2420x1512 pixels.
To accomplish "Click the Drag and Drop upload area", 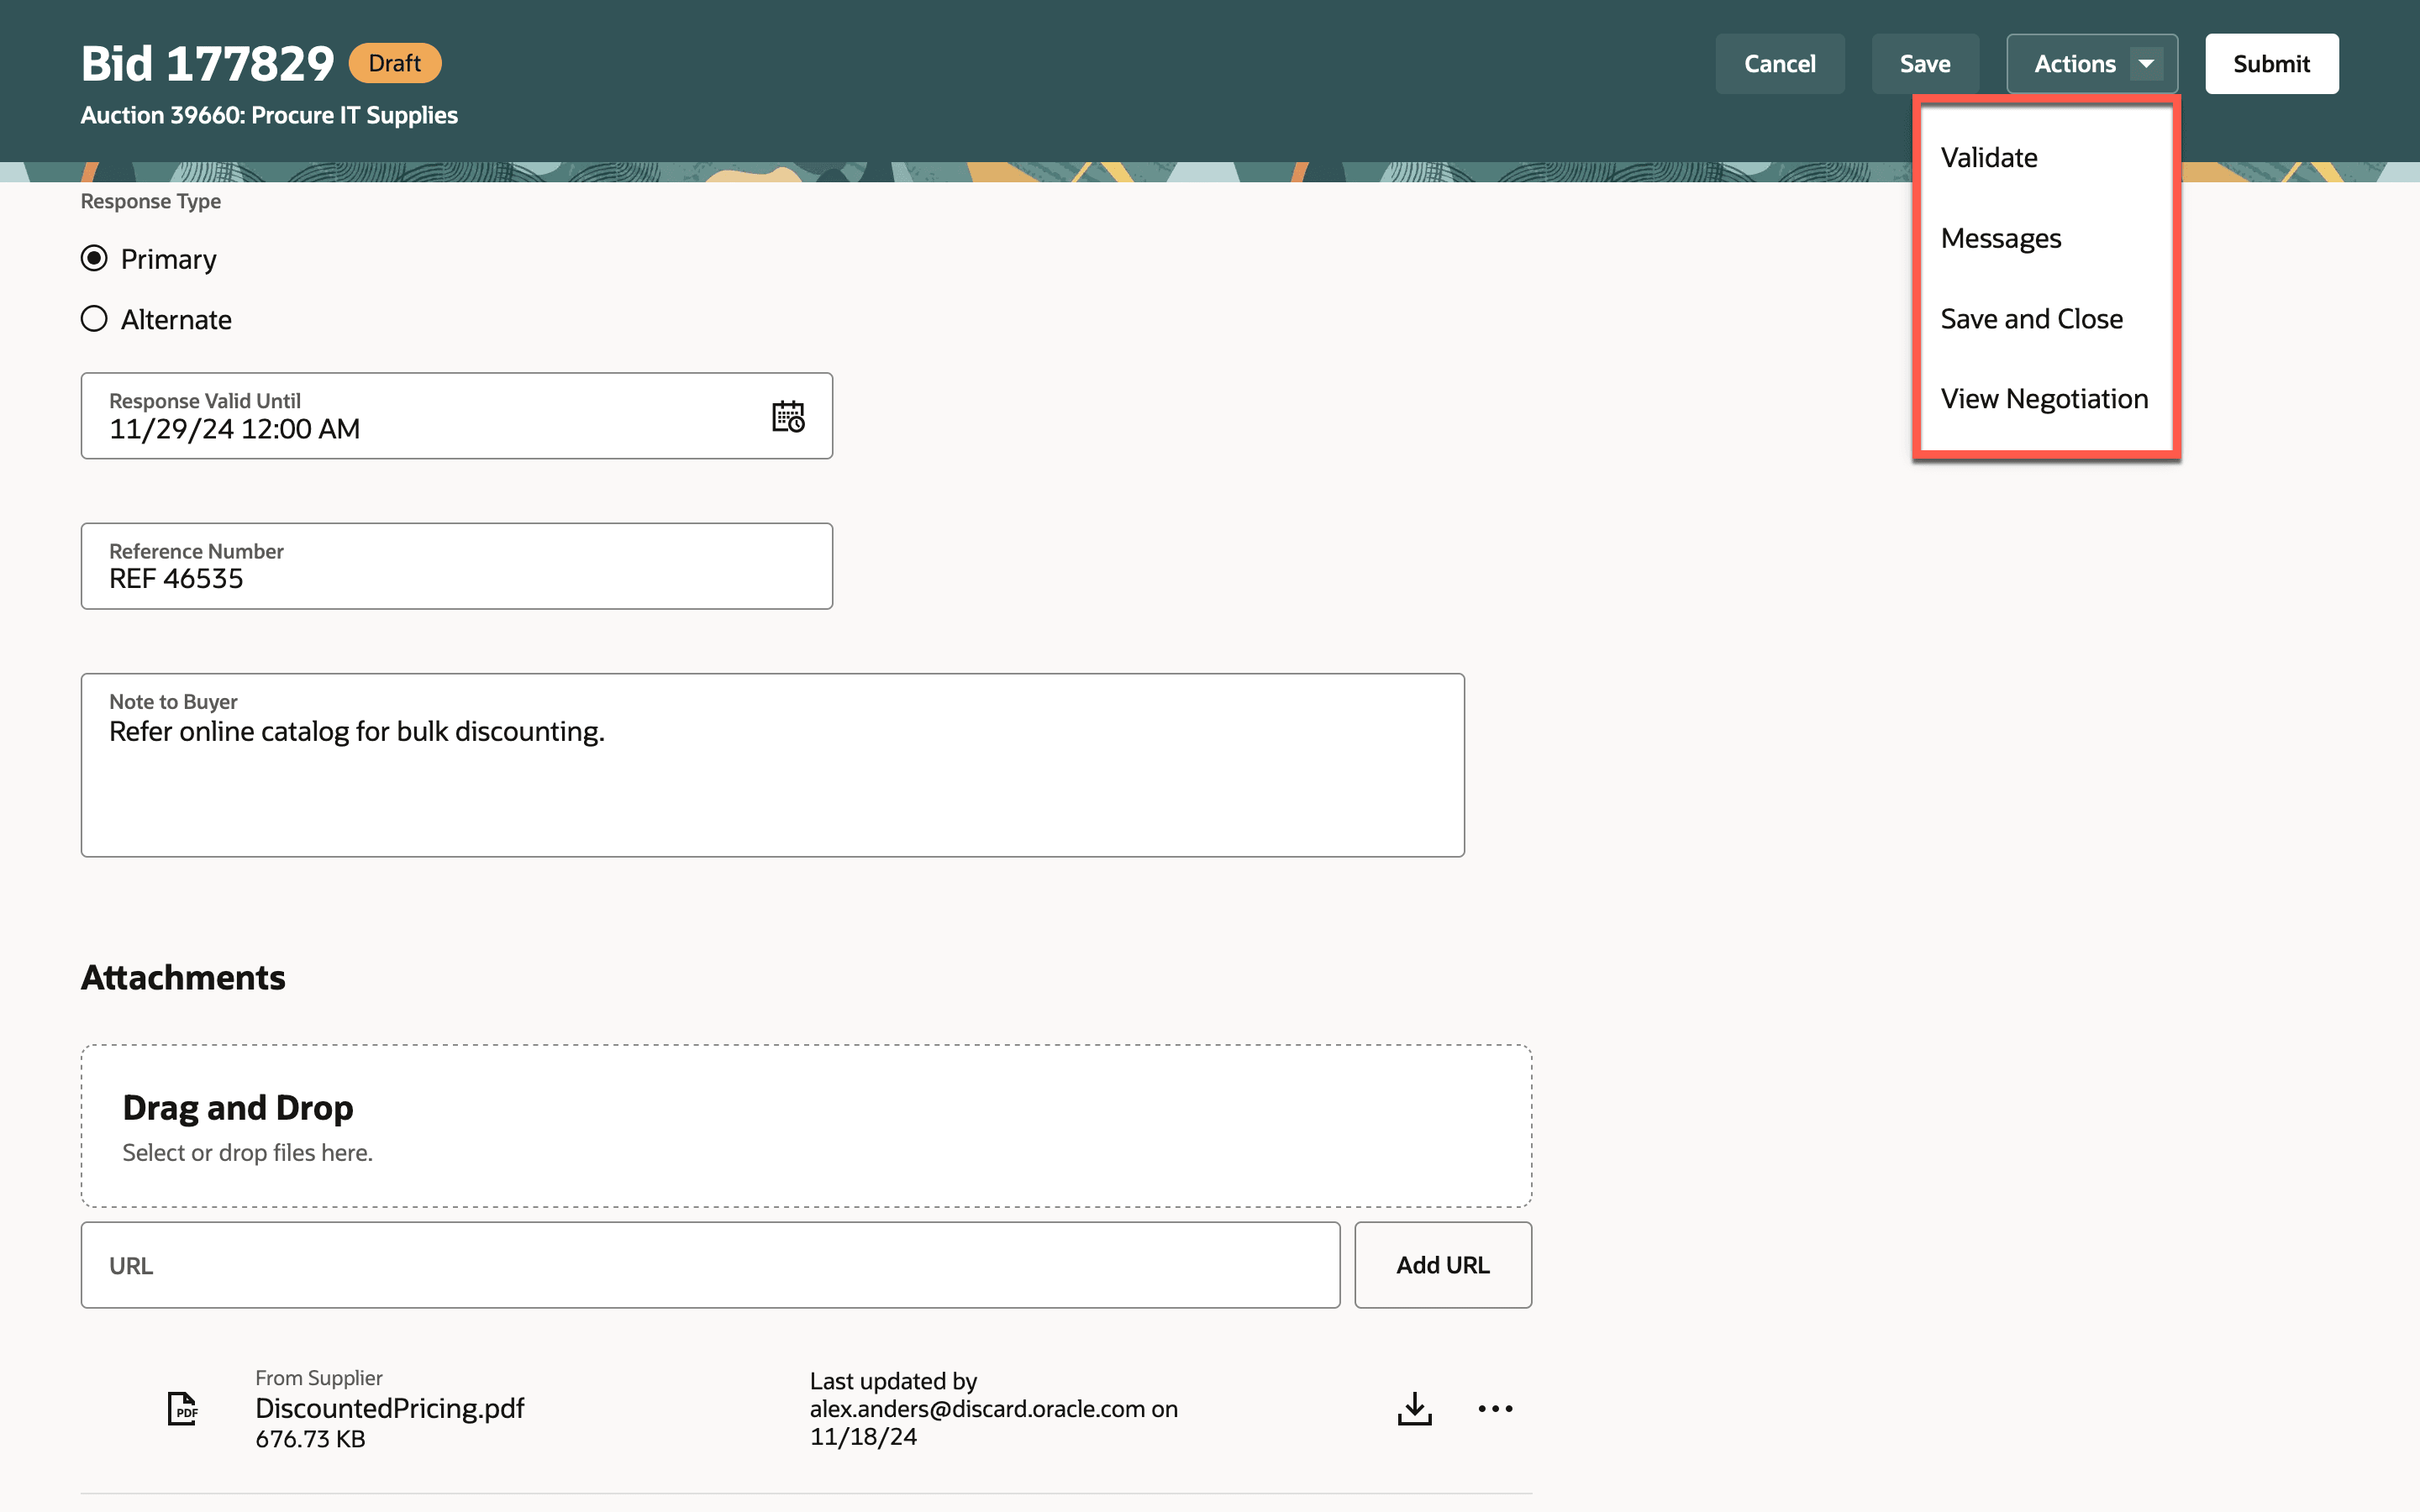I will coord(806,1126).
